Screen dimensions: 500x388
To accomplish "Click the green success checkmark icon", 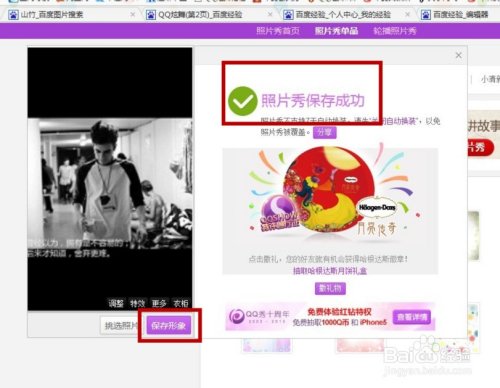I will point(243,101).
